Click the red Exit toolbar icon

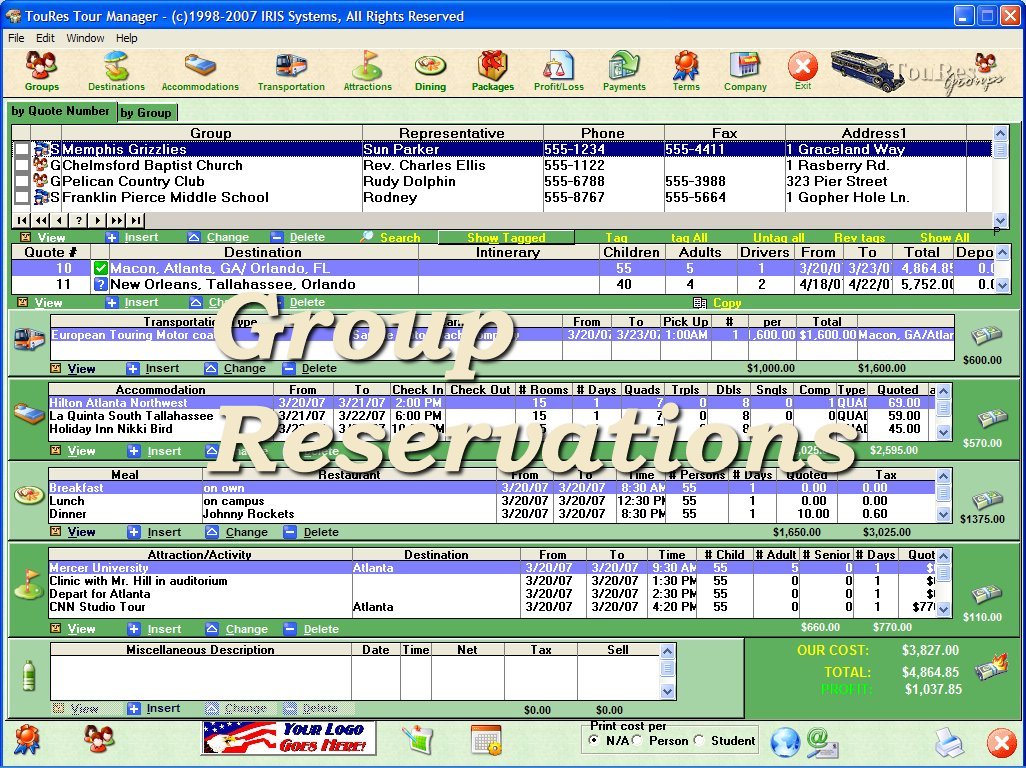pyautogui.click(x=803, y=70)
